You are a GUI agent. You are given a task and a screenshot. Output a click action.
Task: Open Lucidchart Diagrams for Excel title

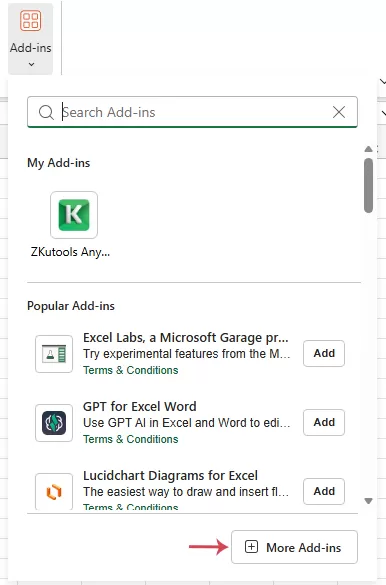(170, 476)
